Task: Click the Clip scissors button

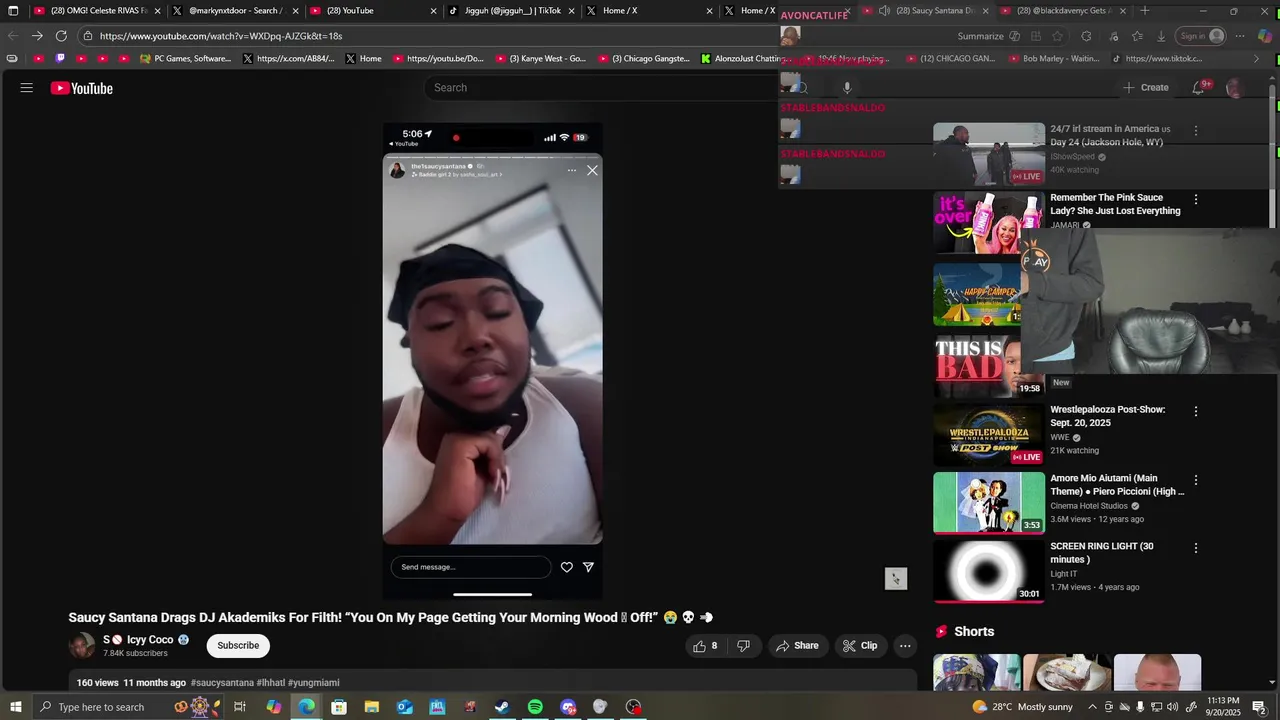Action: pos(860,646)
